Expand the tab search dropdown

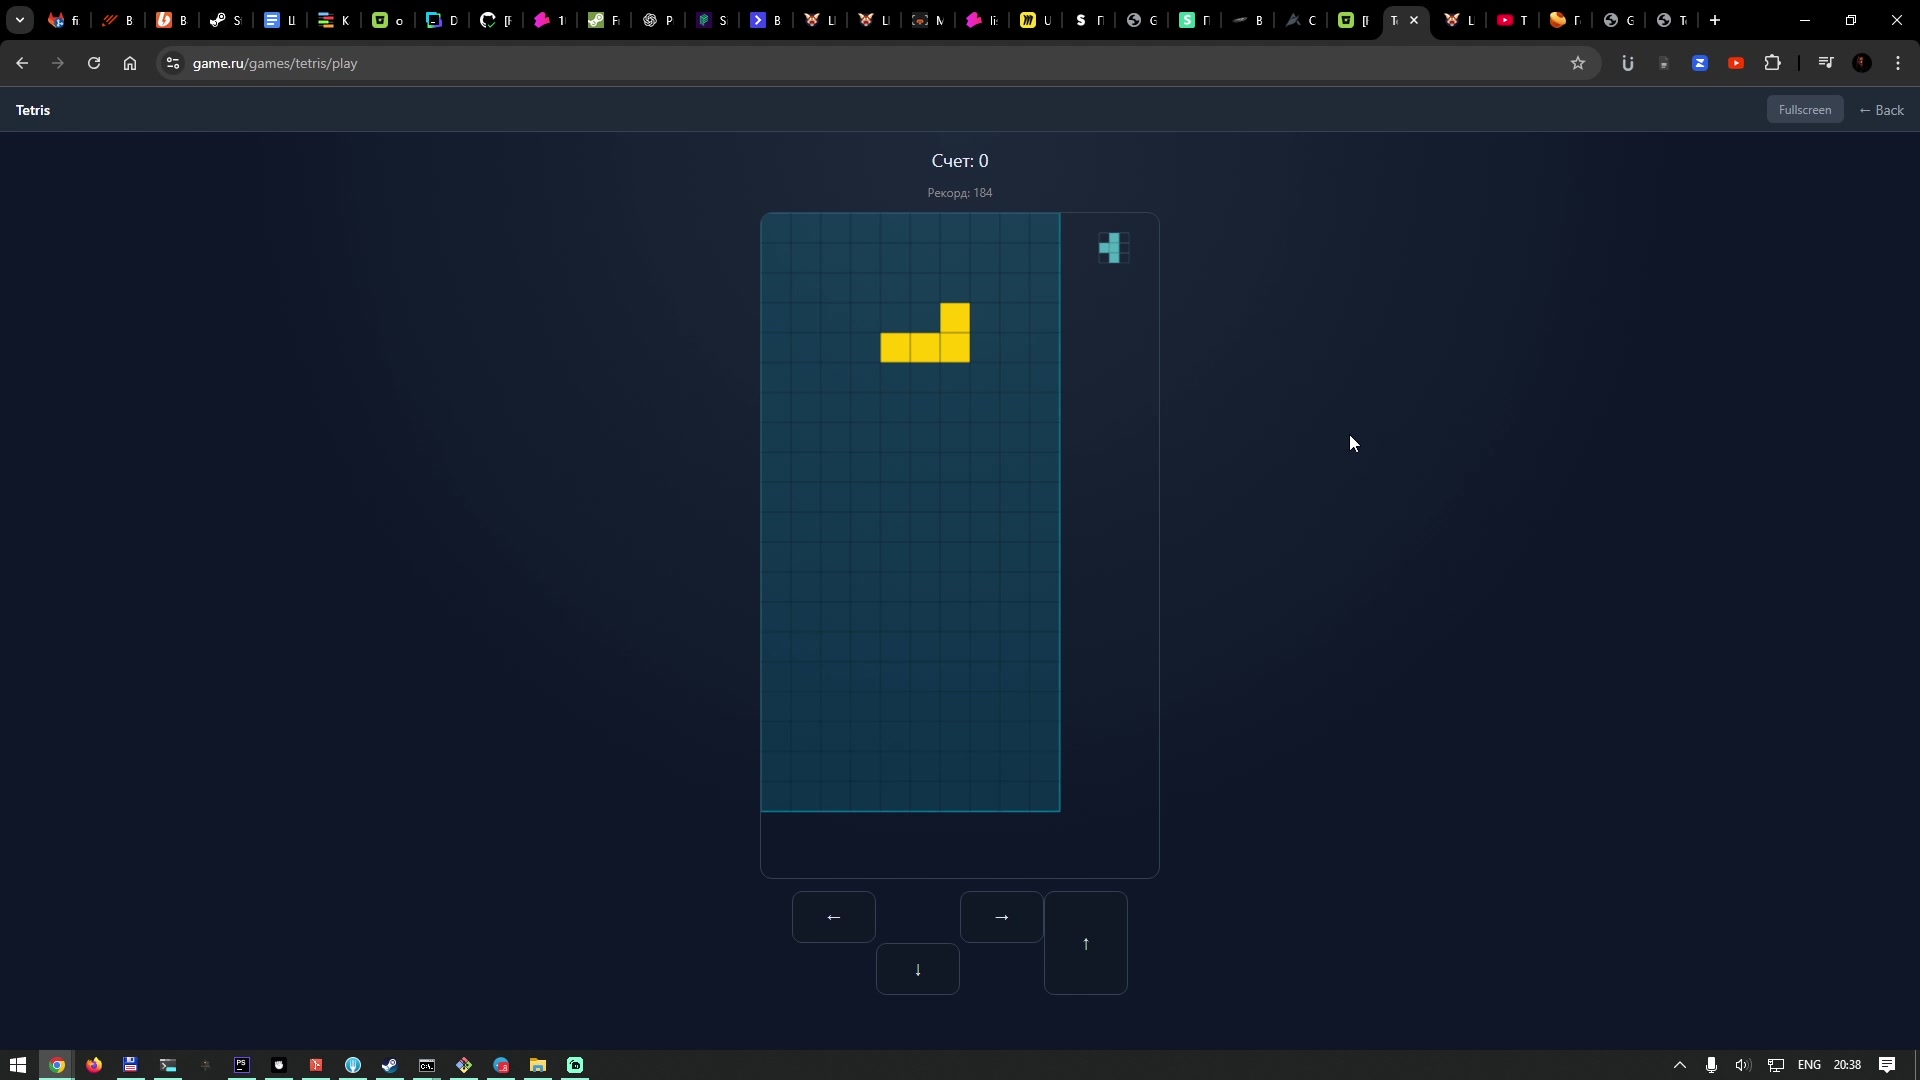click(19, 20)
